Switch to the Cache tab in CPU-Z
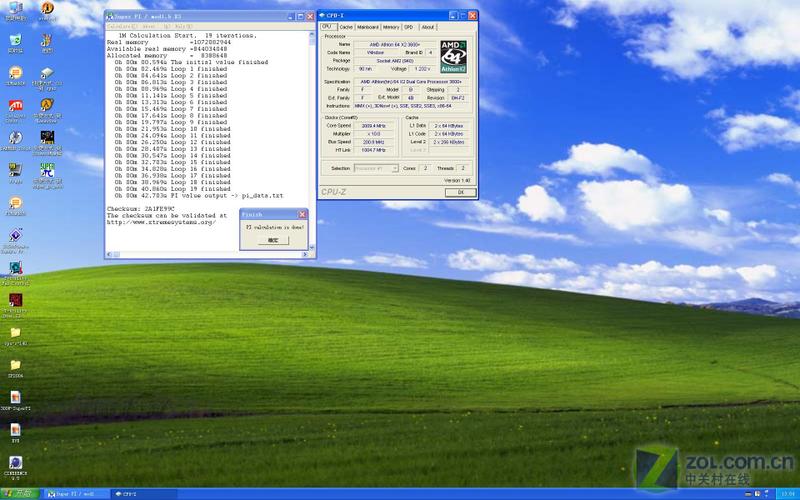The width and height of the screenshot is (800, 500). (346, 27)
